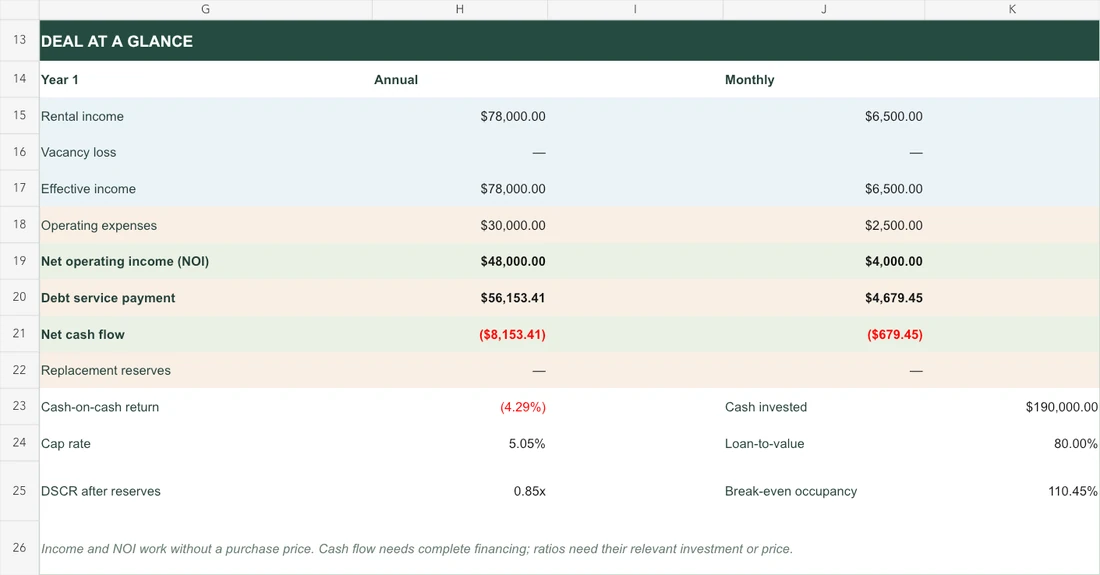The height and width of the screenshot is (575, 1100).
Task: Click the Loan-to-value label
Action: (x=765, y=443)
